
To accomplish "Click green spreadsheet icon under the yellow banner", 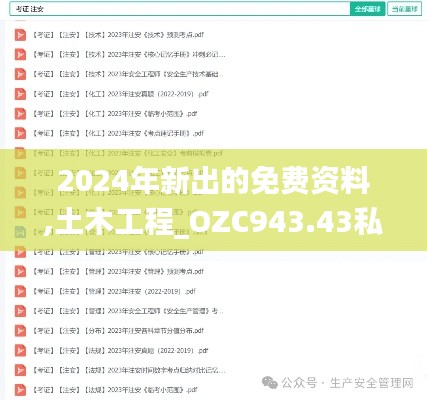I will [20, 232].
